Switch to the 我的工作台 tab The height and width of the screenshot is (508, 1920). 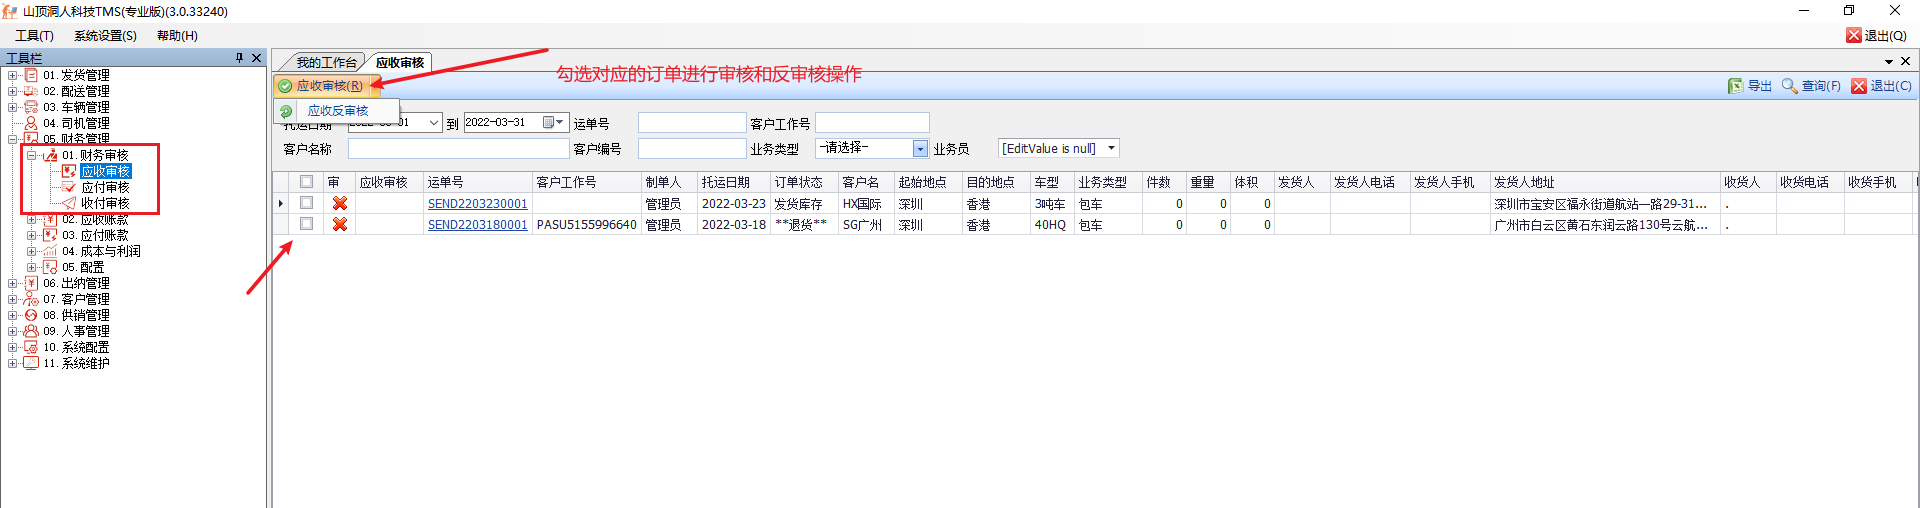[x=325, y=62]
